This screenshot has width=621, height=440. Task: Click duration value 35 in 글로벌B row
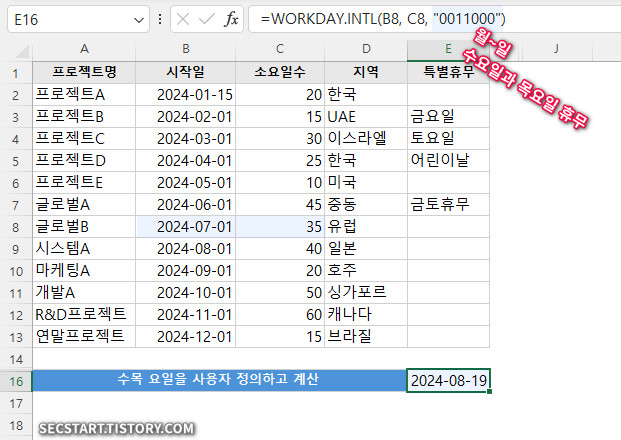pyautogui.click(x=280, y=227)
